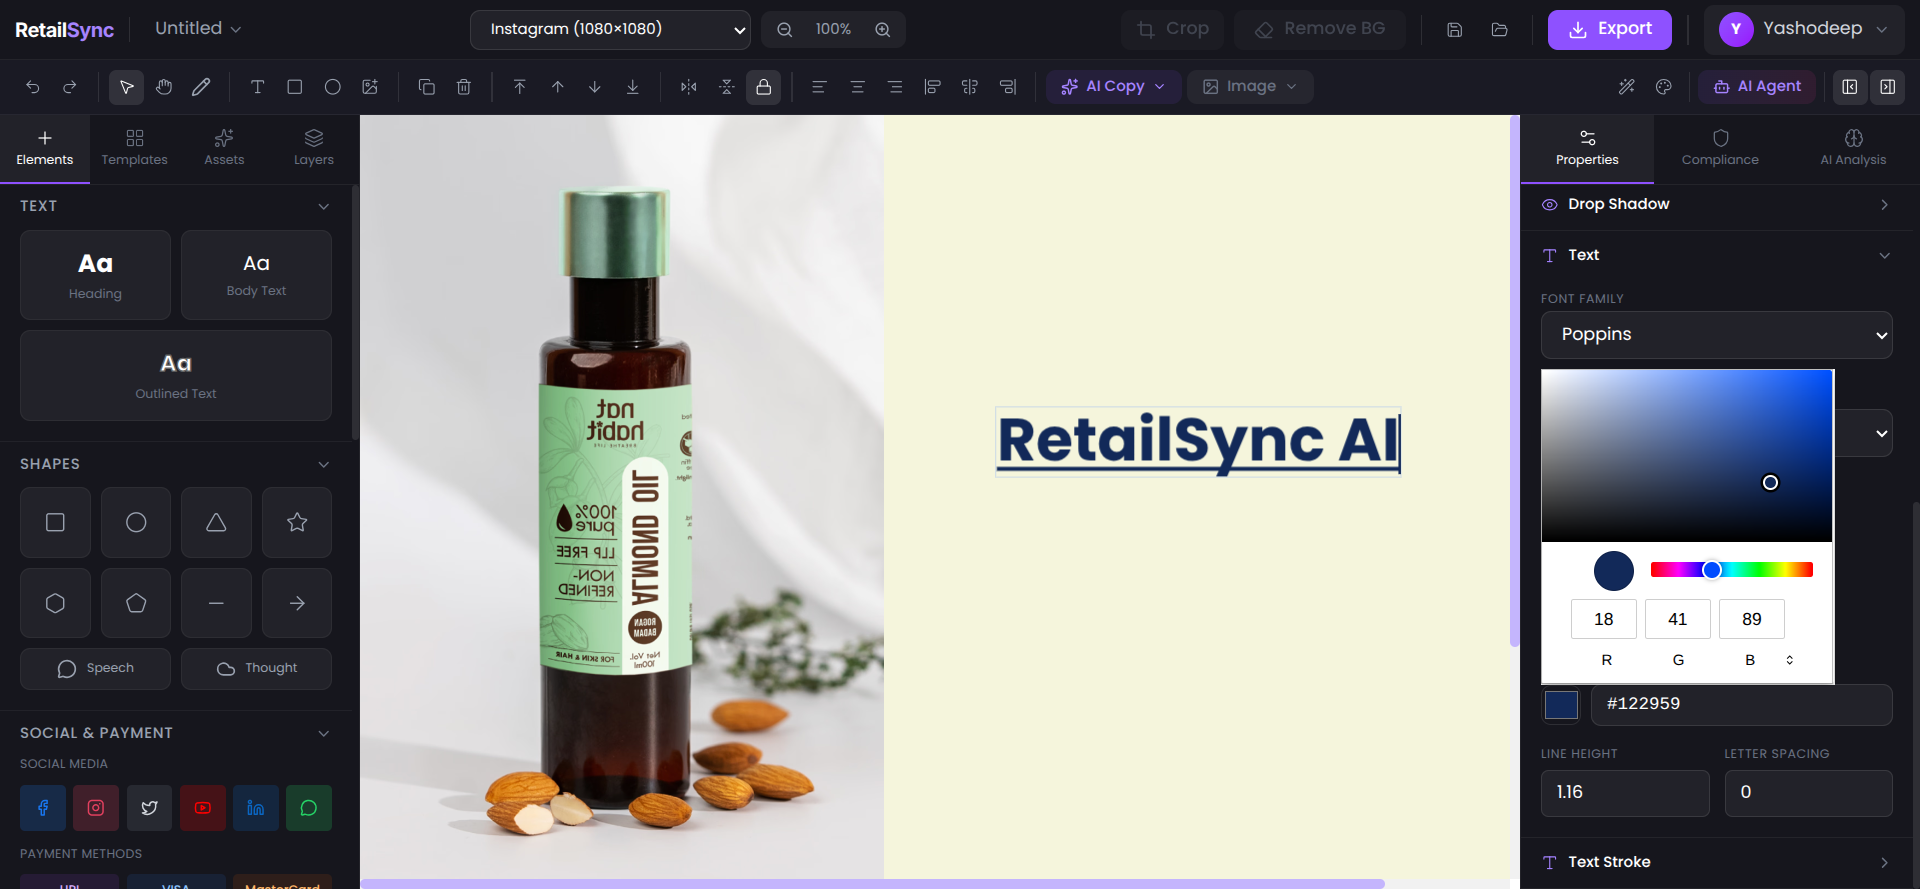Align text right
The height and width of the screenshot is (889, 1920).
(895, 87)
